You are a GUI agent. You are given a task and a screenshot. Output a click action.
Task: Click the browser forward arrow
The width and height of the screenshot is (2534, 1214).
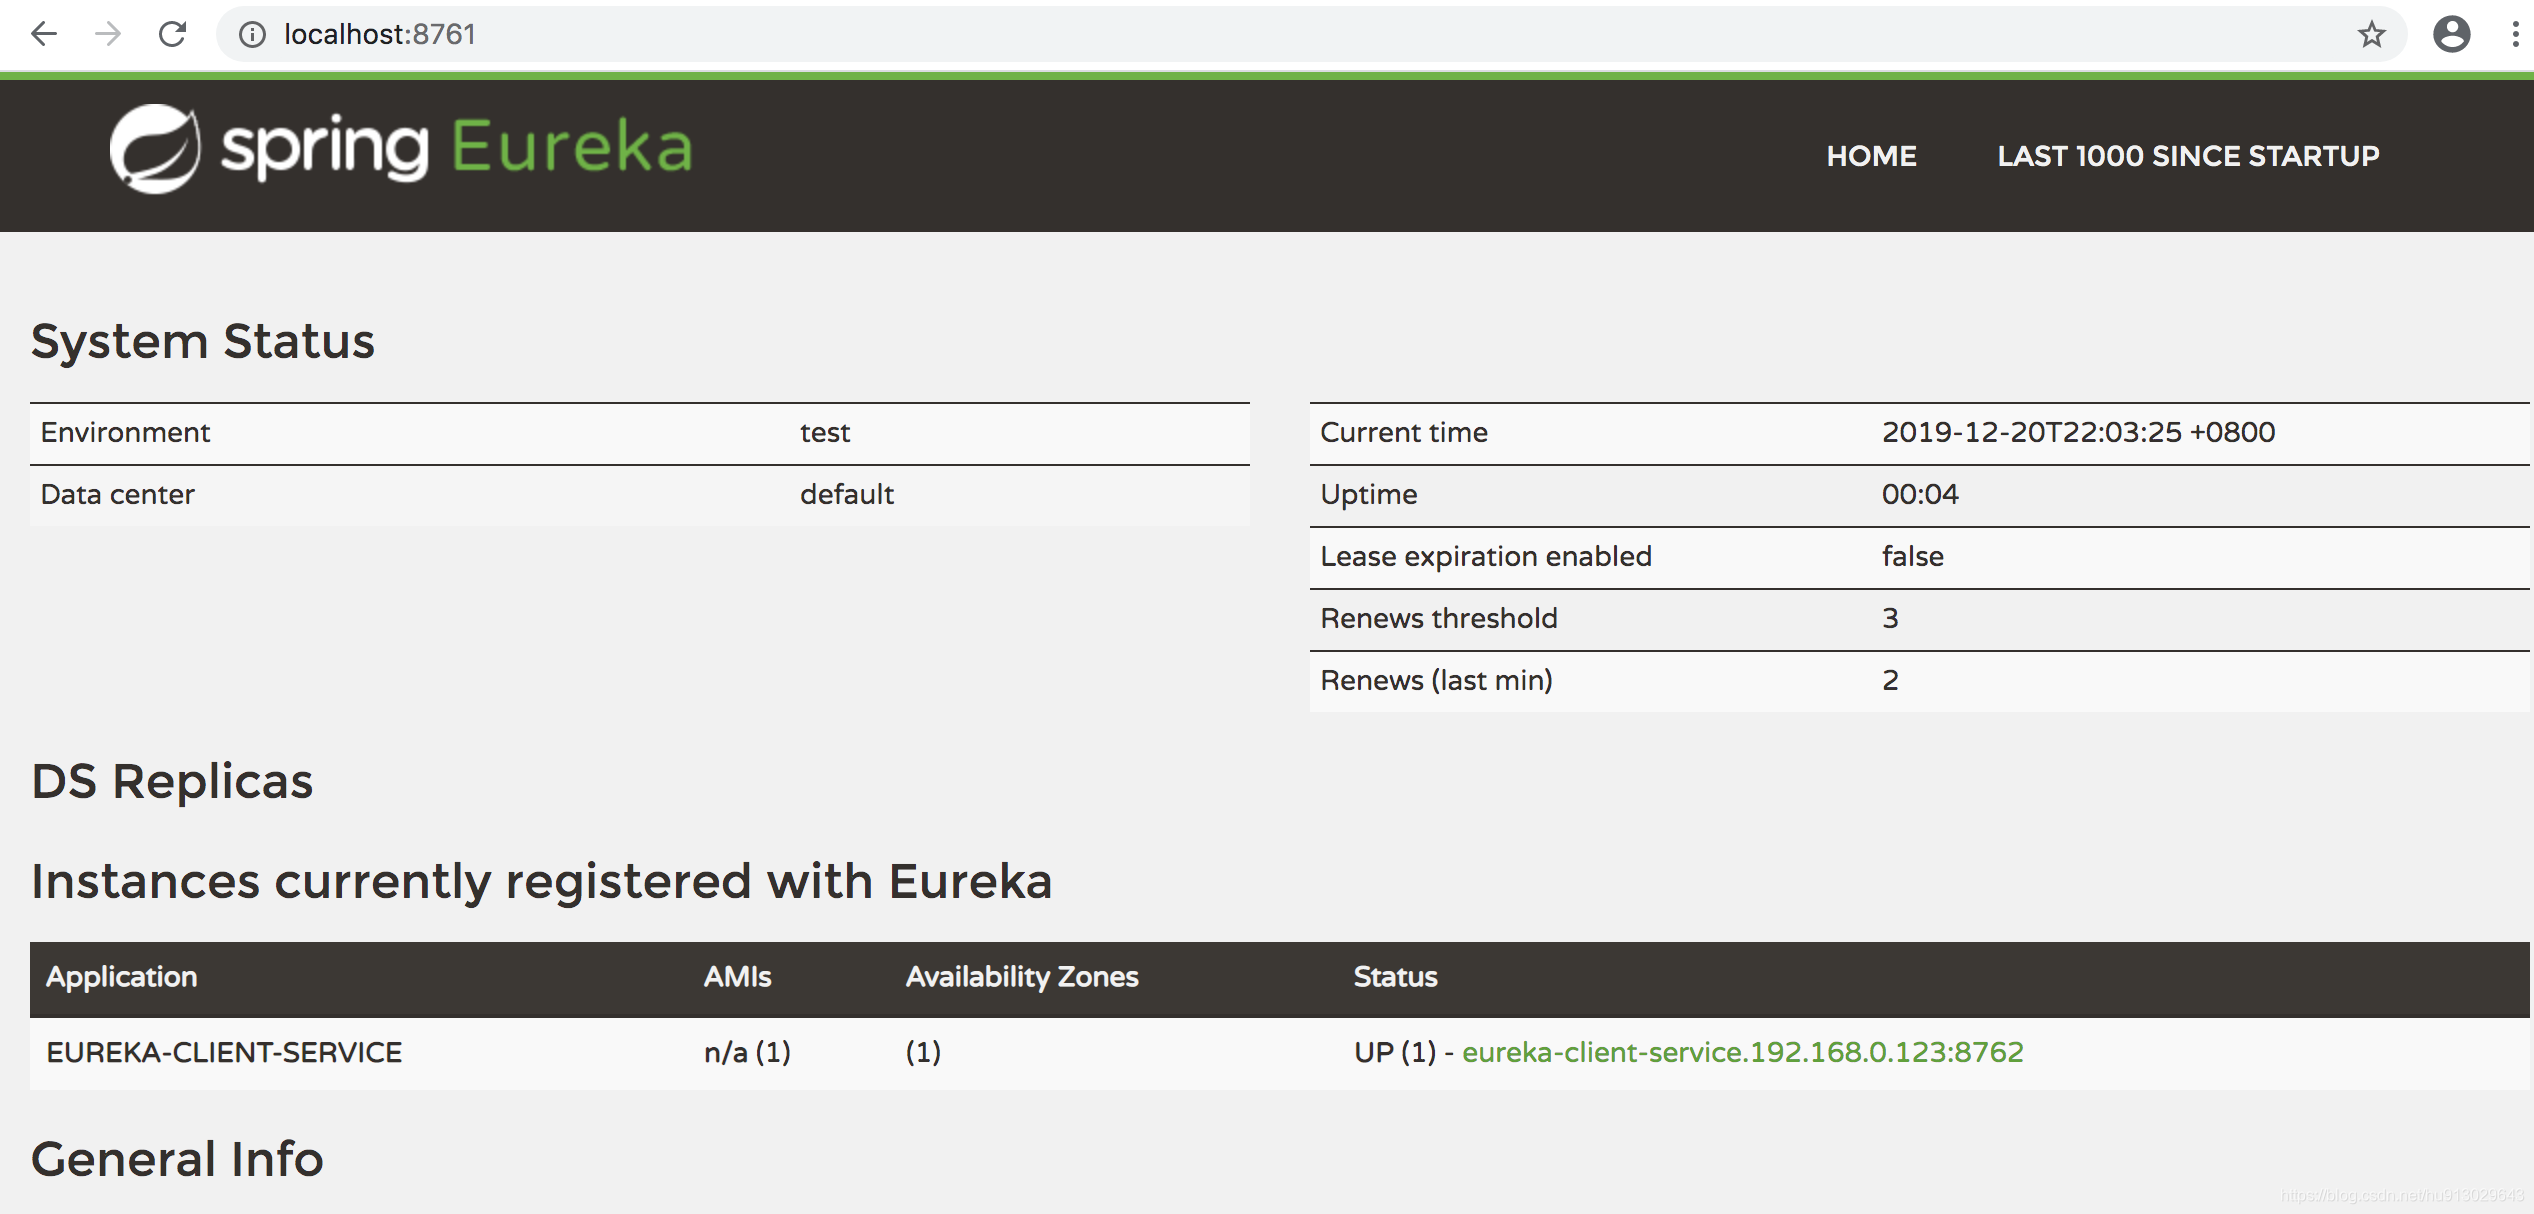[x=108, y=34]
